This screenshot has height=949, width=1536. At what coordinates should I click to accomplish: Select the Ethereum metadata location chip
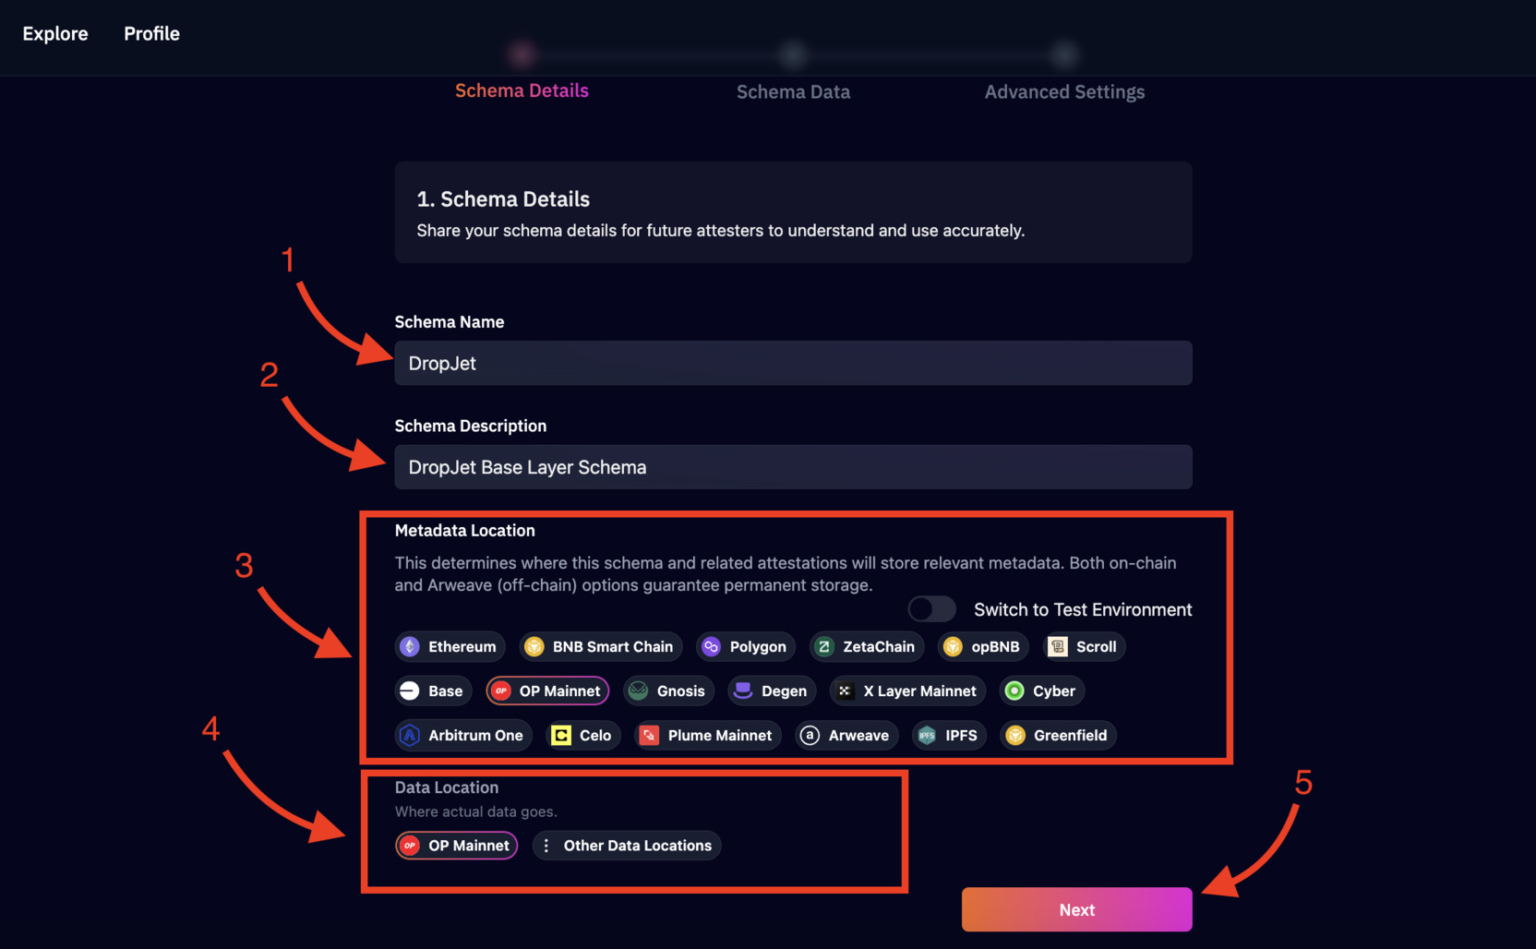(x=449, y=646)
